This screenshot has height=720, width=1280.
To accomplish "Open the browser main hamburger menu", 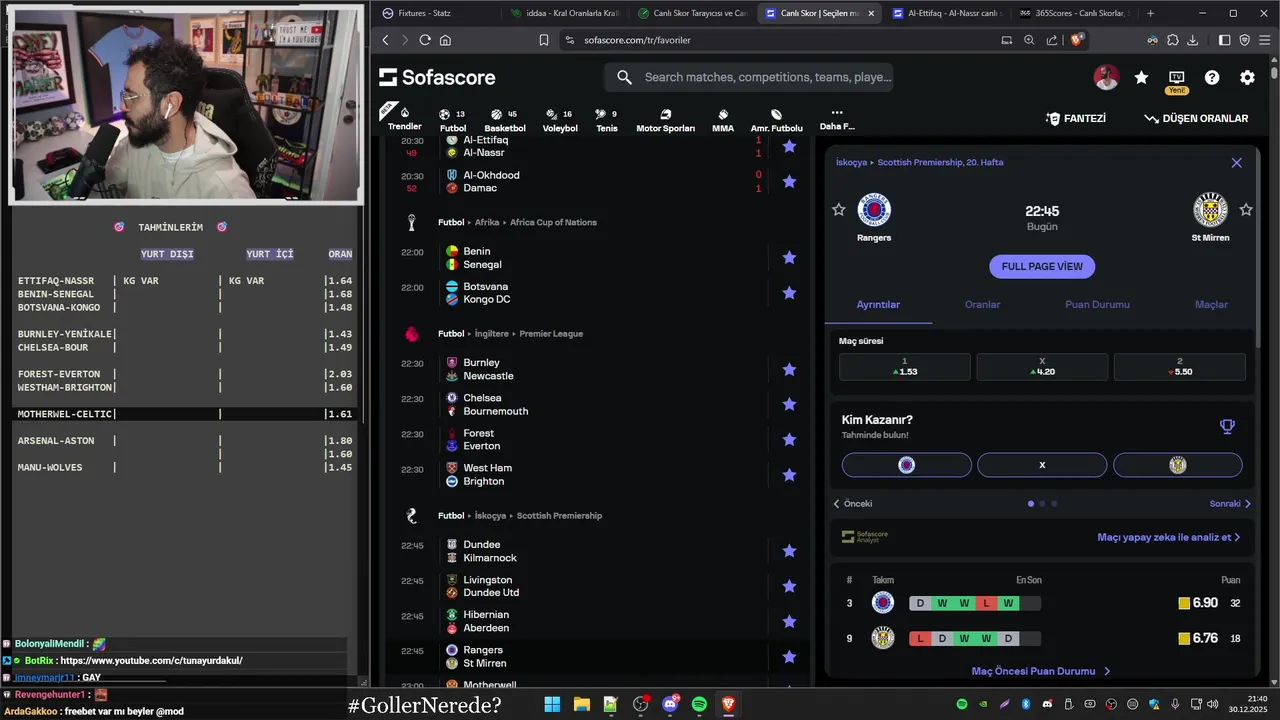I will click(1264, 40).
